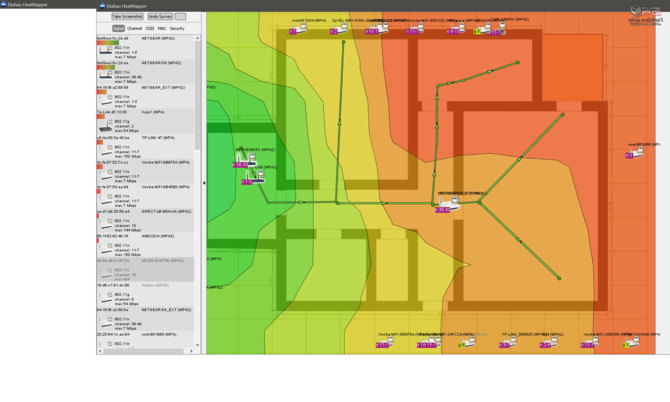Click the Ekahau logo in the map corner
This screenshot has height=402, width=670.
[645, 15]
